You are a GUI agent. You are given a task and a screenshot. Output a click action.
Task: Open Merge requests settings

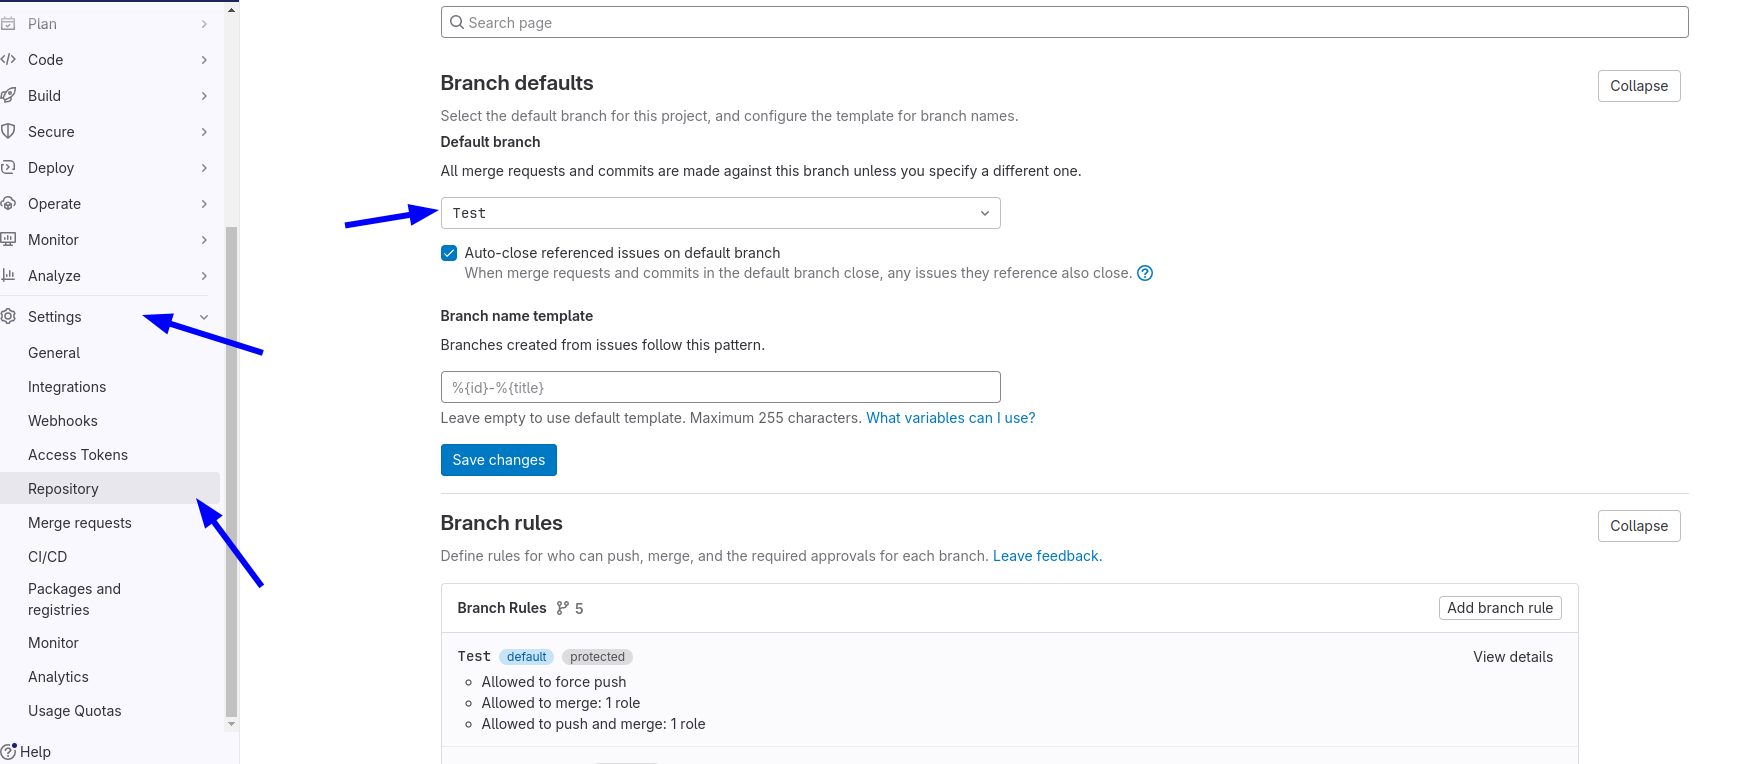(80, 523)
